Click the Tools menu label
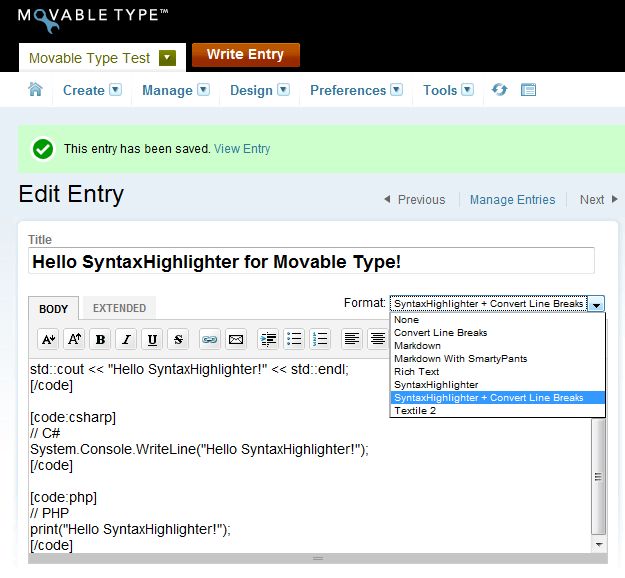 [440, 90]
